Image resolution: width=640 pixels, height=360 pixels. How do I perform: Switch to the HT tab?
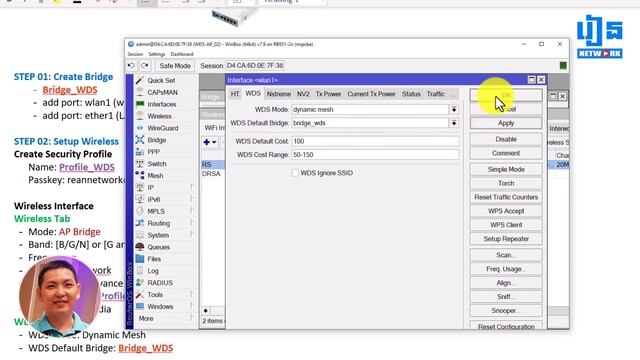coord(235,94)
